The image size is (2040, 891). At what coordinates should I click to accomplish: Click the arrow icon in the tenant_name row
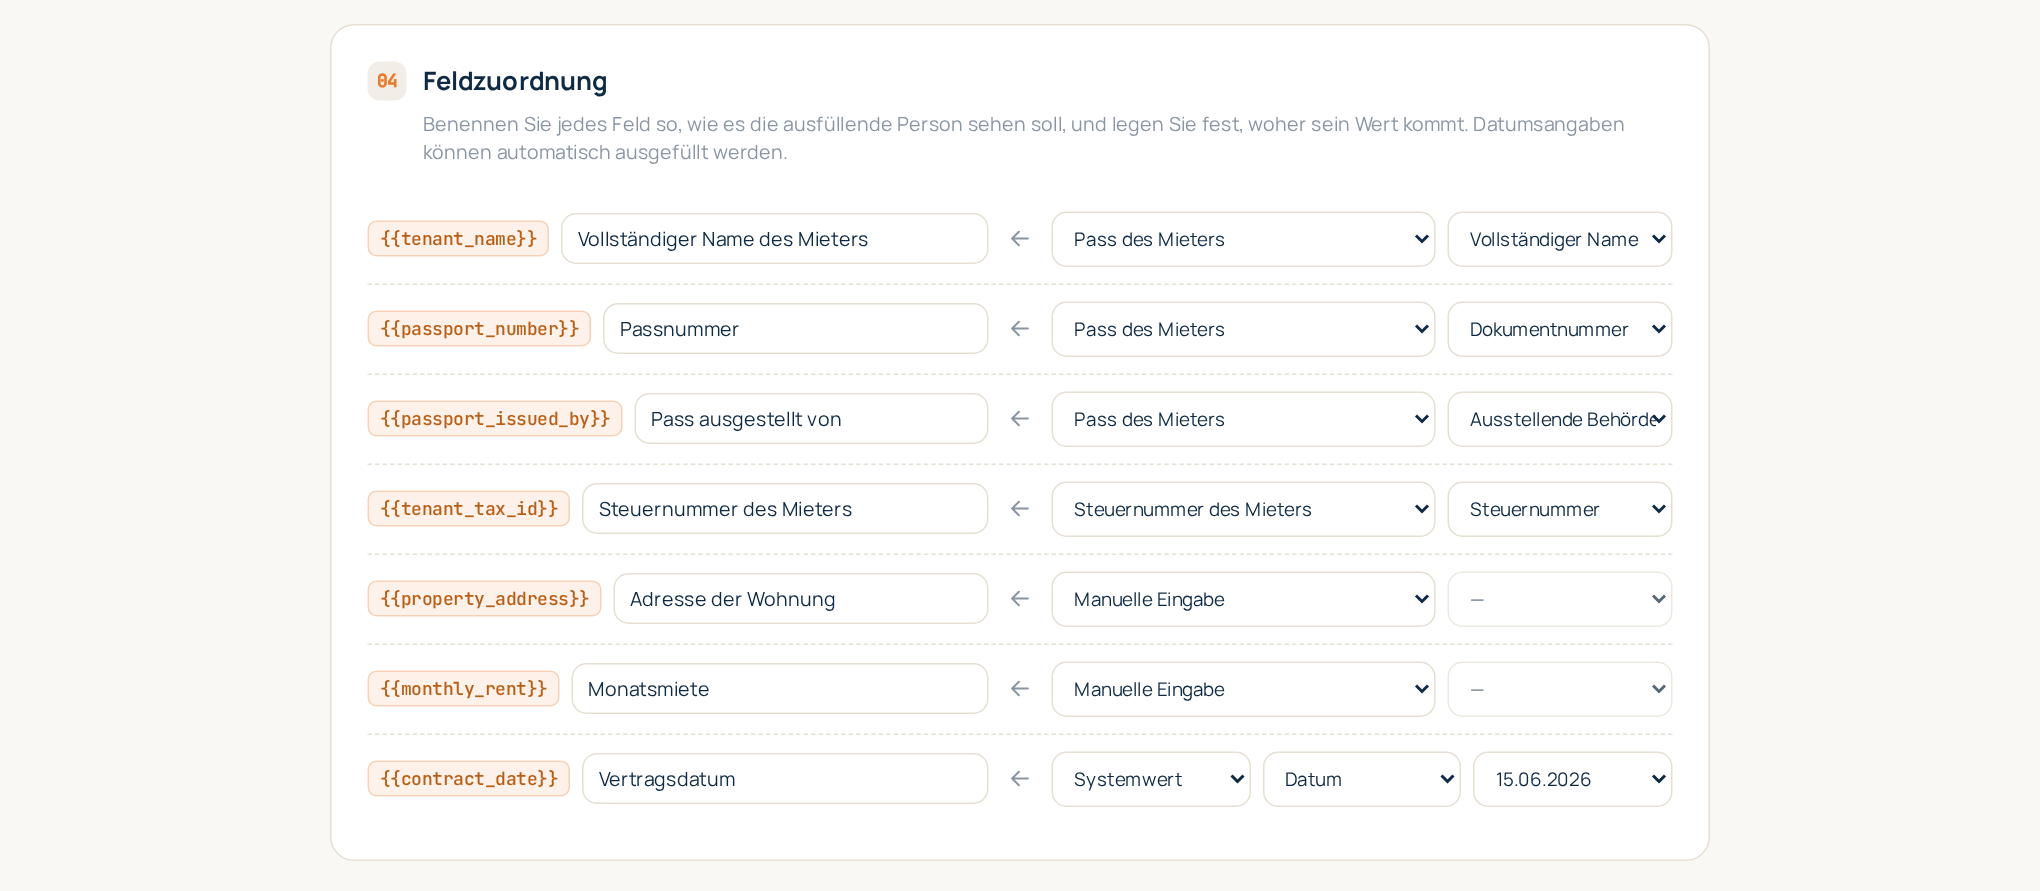tap(1020, 239)
